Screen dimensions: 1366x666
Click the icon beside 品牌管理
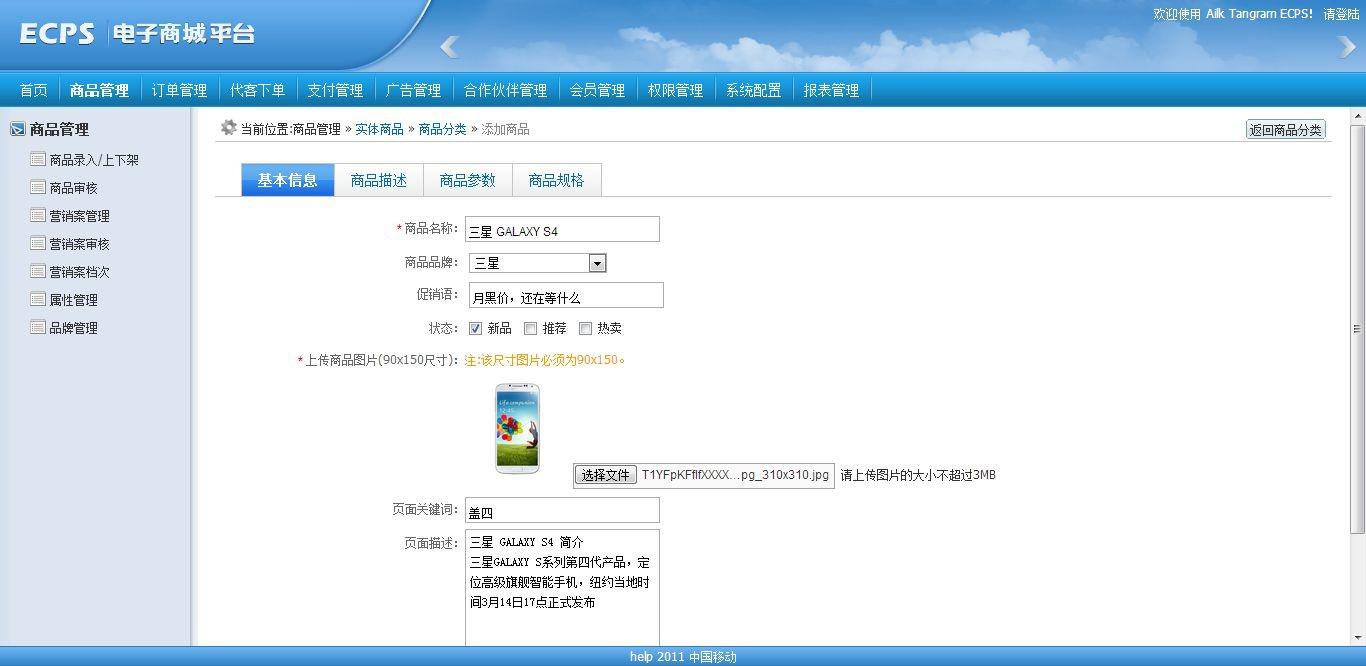pos(38,327)
